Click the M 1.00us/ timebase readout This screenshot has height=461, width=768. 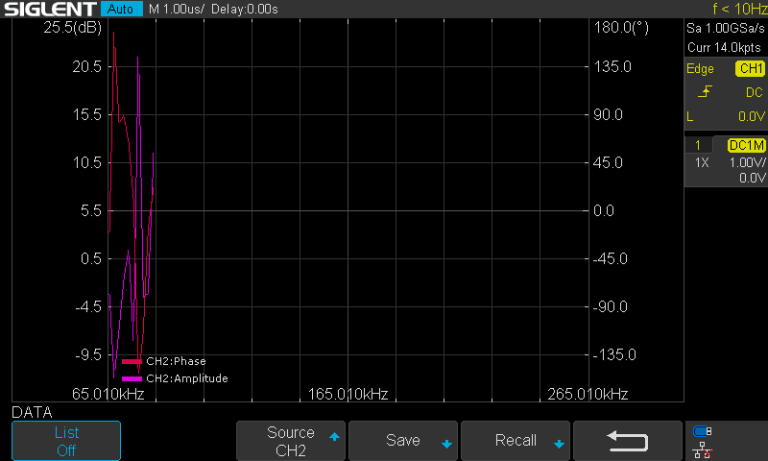point(177,9)
